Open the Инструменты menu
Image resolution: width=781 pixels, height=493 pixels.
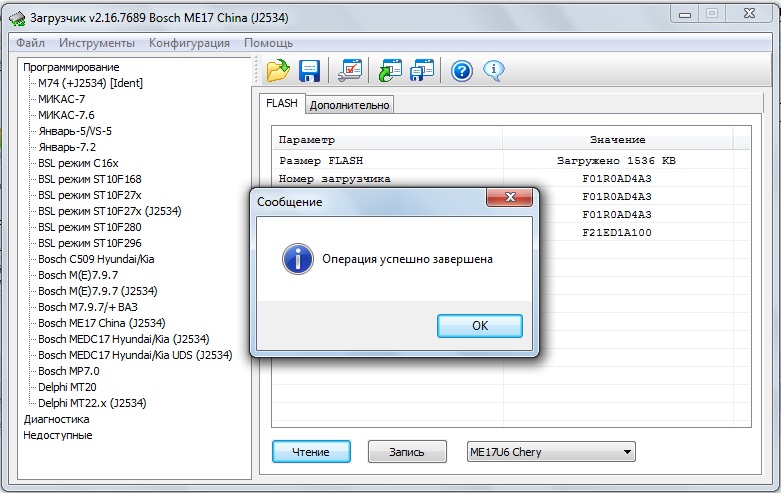[x=97, y=43]
